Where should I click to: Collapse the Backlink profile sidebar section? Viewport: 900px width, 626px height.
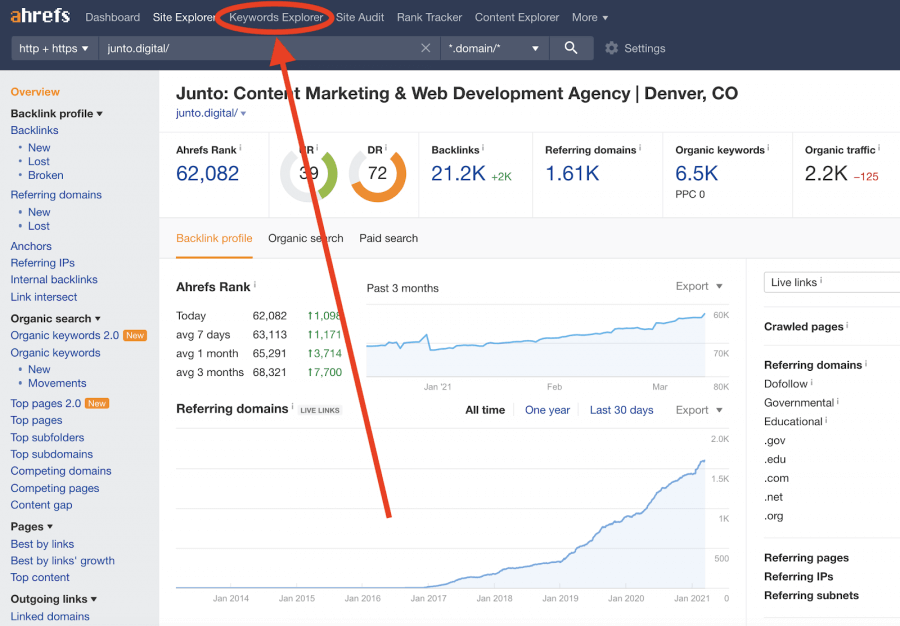(55, 113)
